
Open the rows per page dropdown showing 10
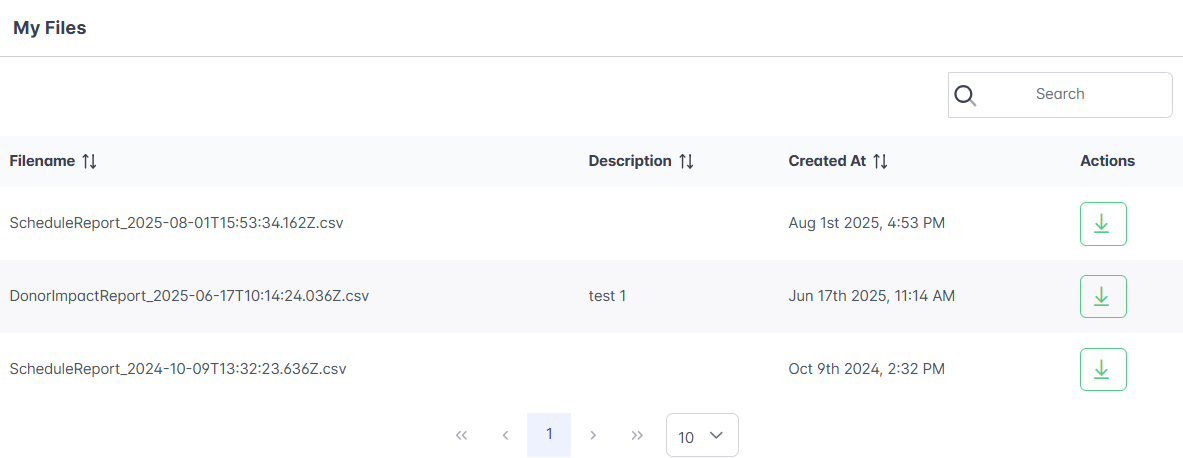pyautogui.click(x=702, y=436)
